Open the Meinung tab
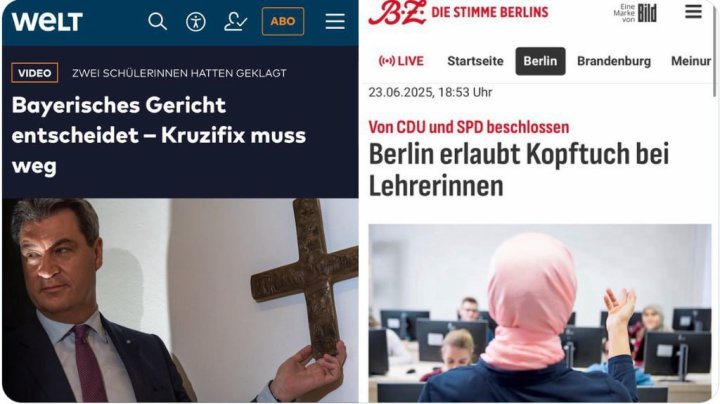This screenshot has width=720, height=404. 691,61
